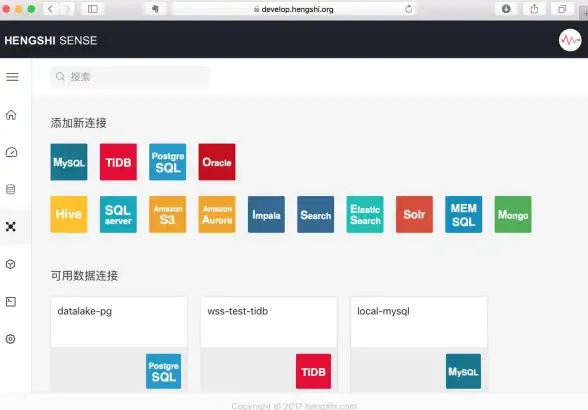Image resolution: width=588 pixels, height=410 pixels.
Task: Select the TiDB tile under add connection
Action: (x=118, y=162)
